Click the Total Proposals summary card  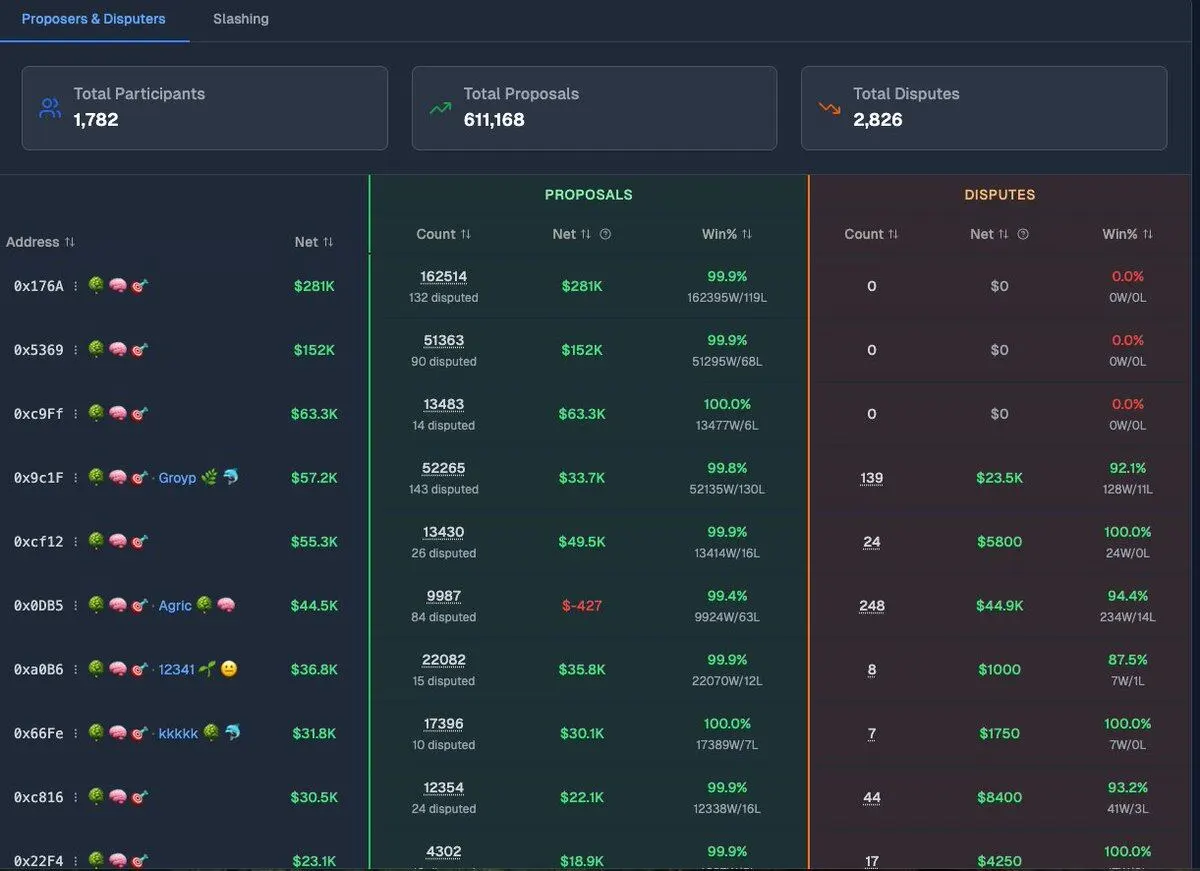click(x=594, y=108)
